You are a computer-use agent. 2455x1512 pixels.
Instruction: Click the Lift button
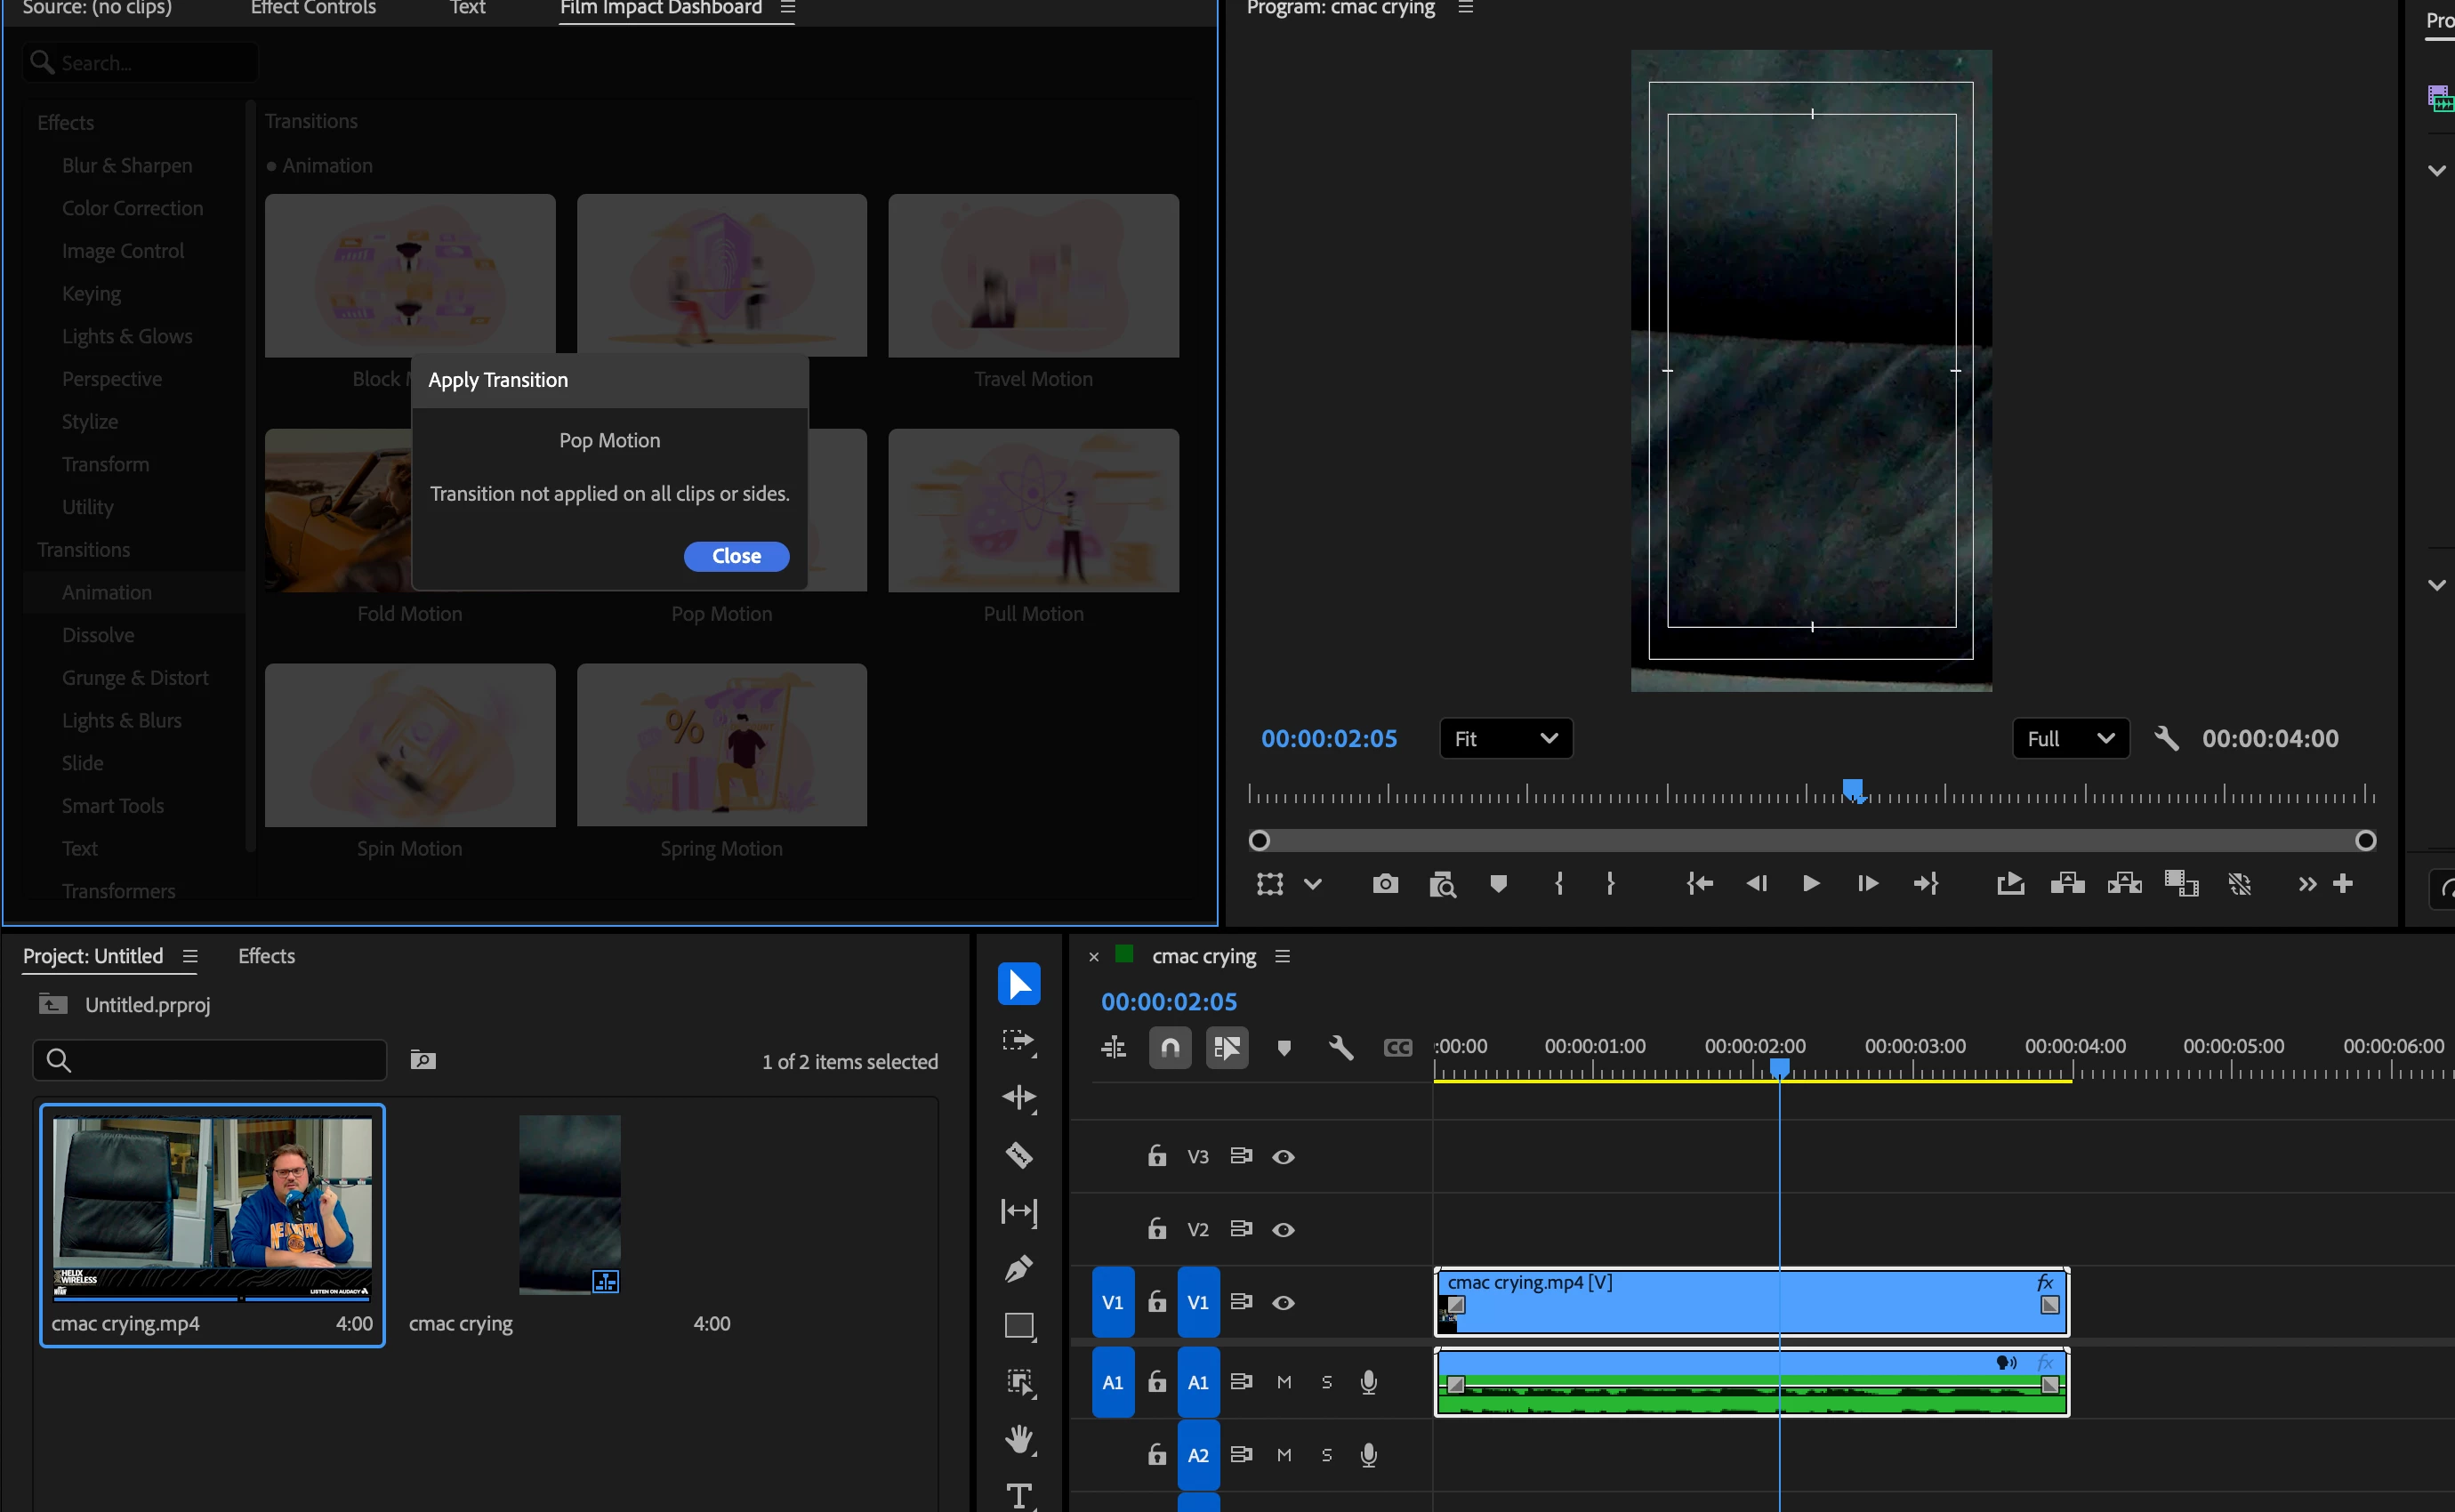2067,883
